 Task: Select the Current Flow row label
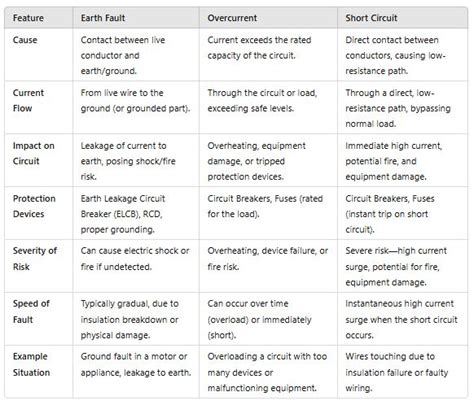[28, 100]
